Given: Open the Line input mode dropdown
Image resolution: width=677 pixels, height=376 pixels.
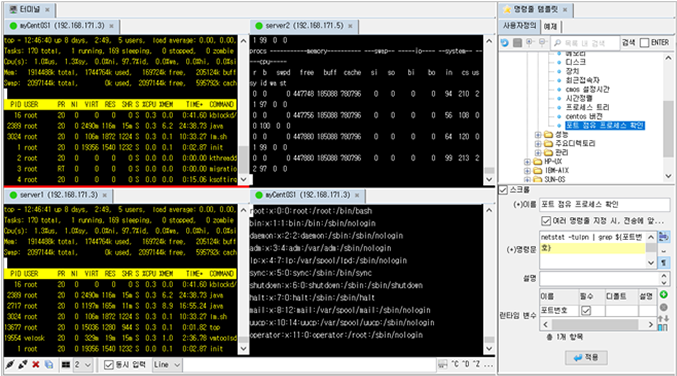Looking at the screenshot, I should [x=167, y=365].
